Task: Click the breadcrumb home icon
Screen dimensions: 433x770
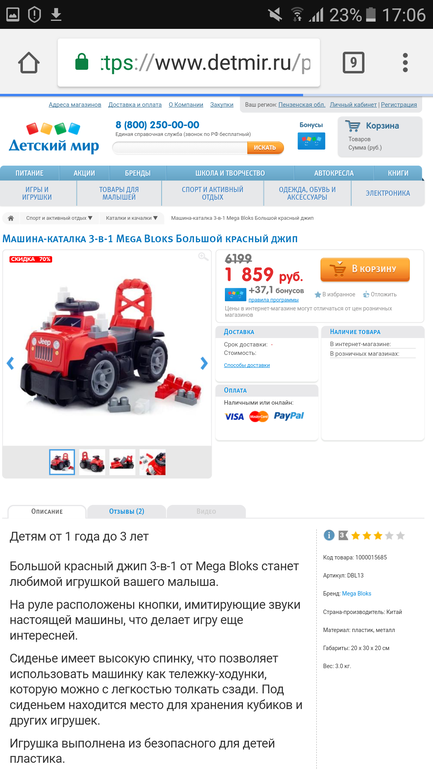Action: (x=11, y=218)
